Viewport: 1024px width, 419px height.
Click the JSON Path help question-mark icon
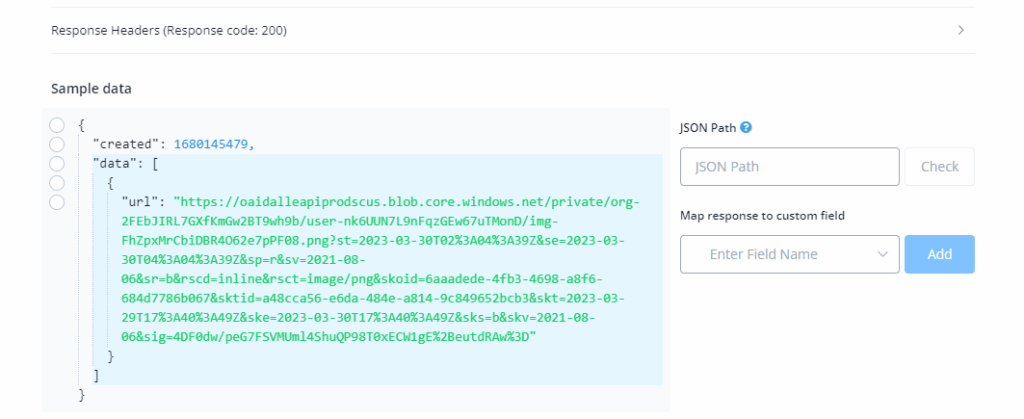tap(746, 128)
